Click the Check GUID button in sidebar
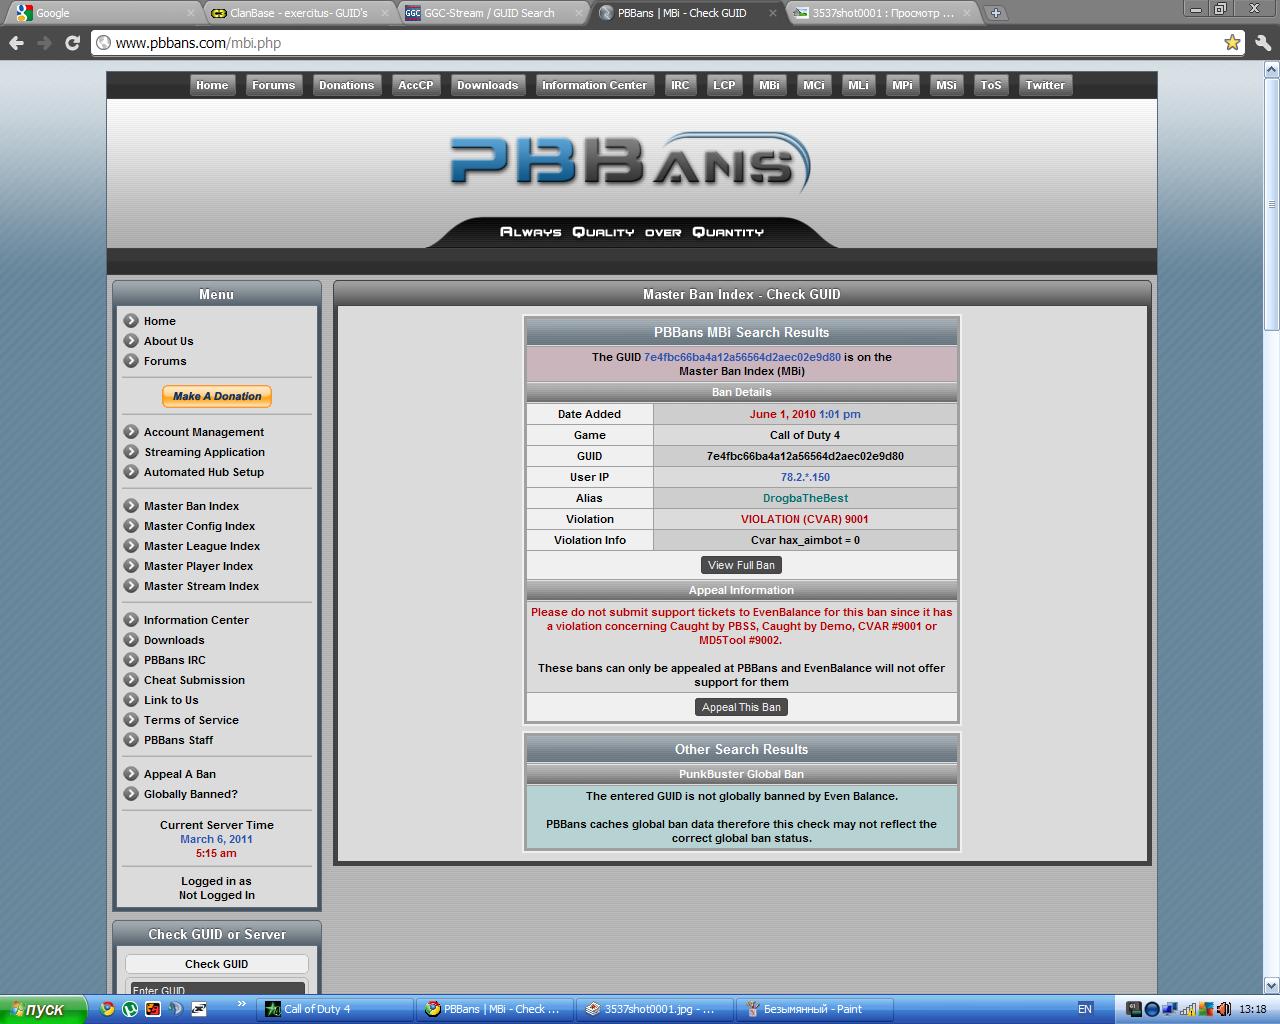This screenshot has width=1280, height=1024. point(217,964)
